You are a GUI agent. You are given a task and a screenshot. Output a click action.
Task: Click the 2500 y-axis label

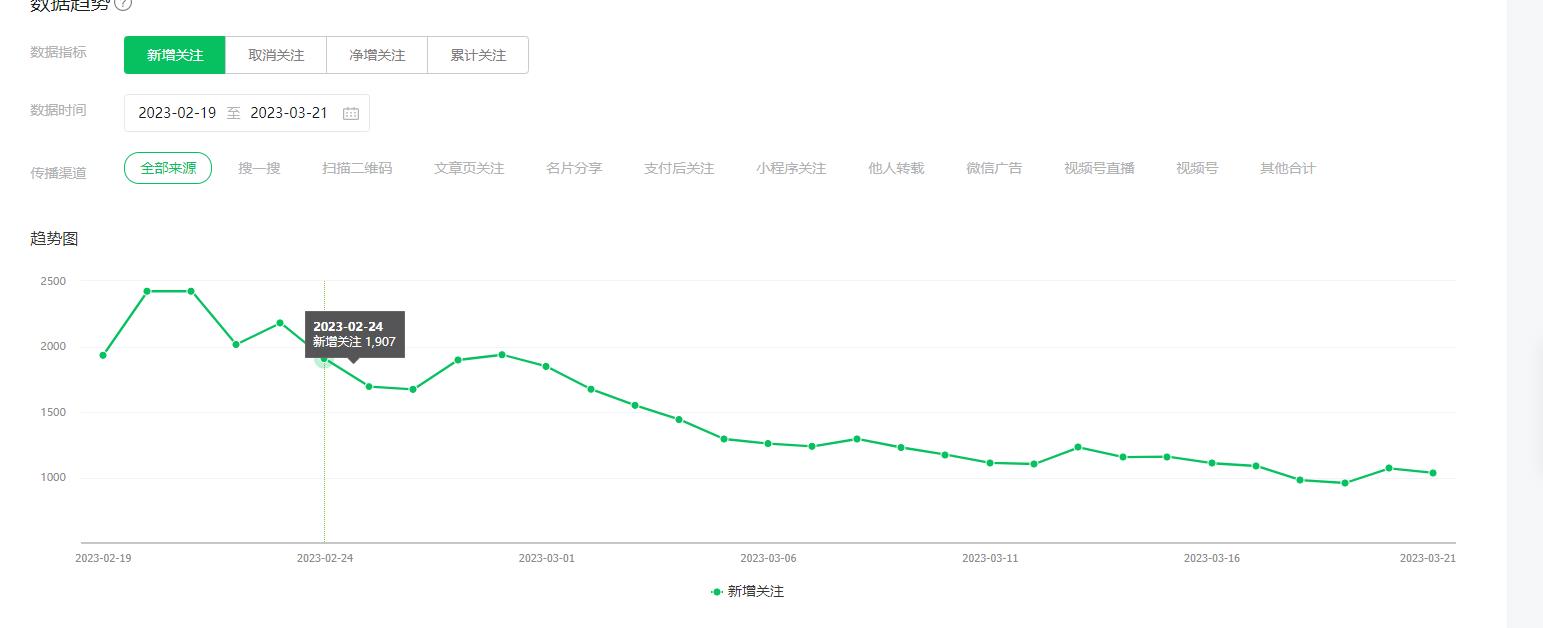53,281
